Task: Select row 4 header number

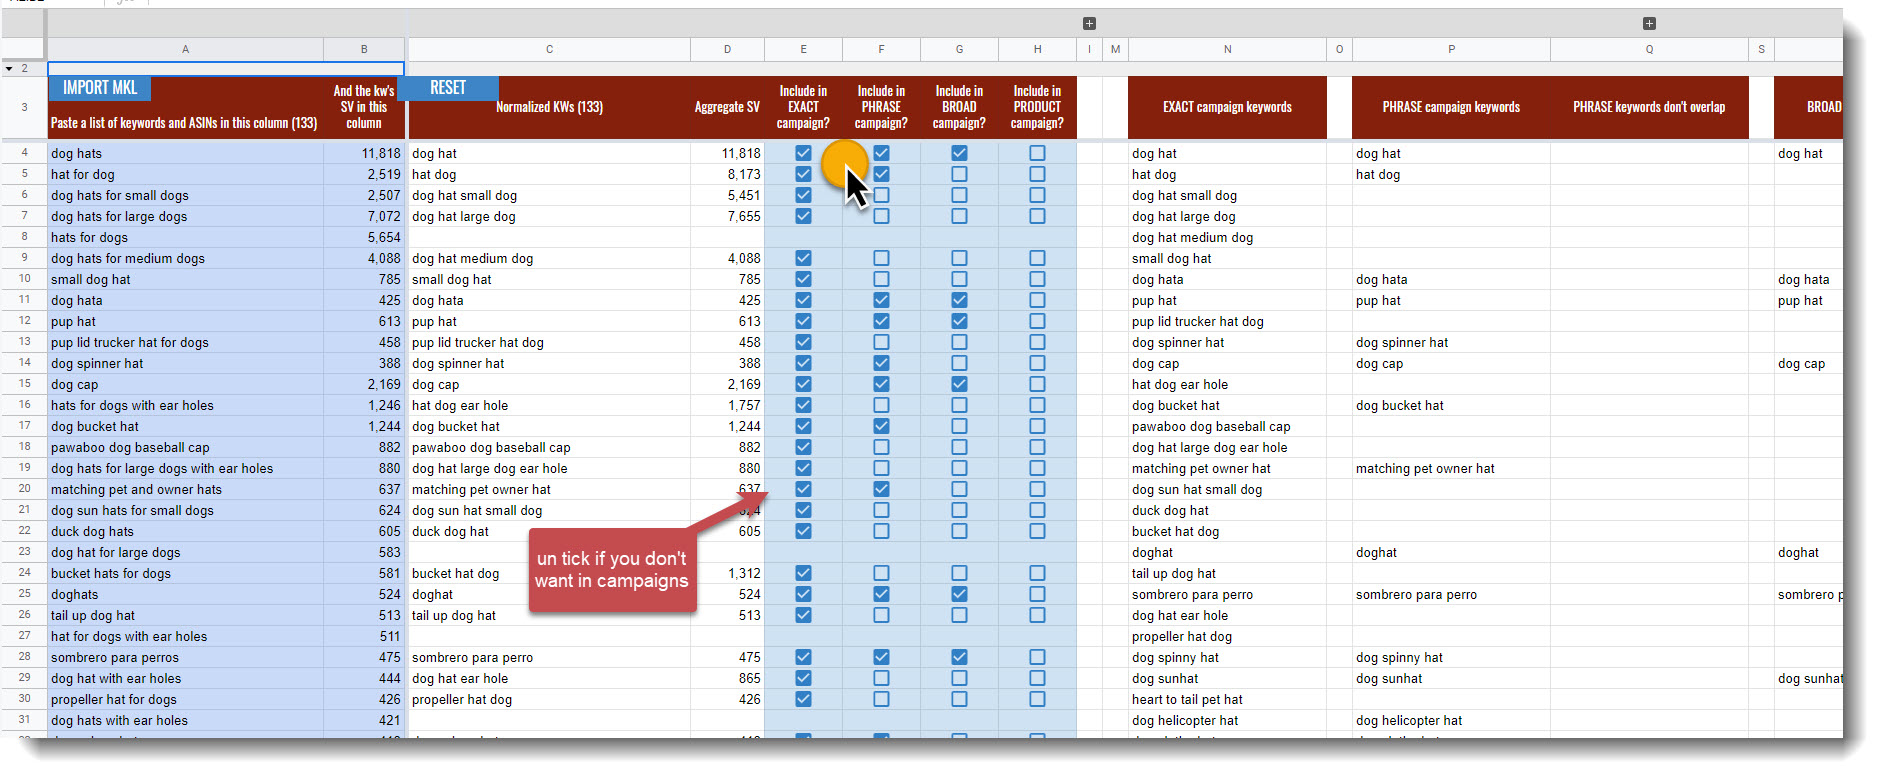Action: (24, 153)
